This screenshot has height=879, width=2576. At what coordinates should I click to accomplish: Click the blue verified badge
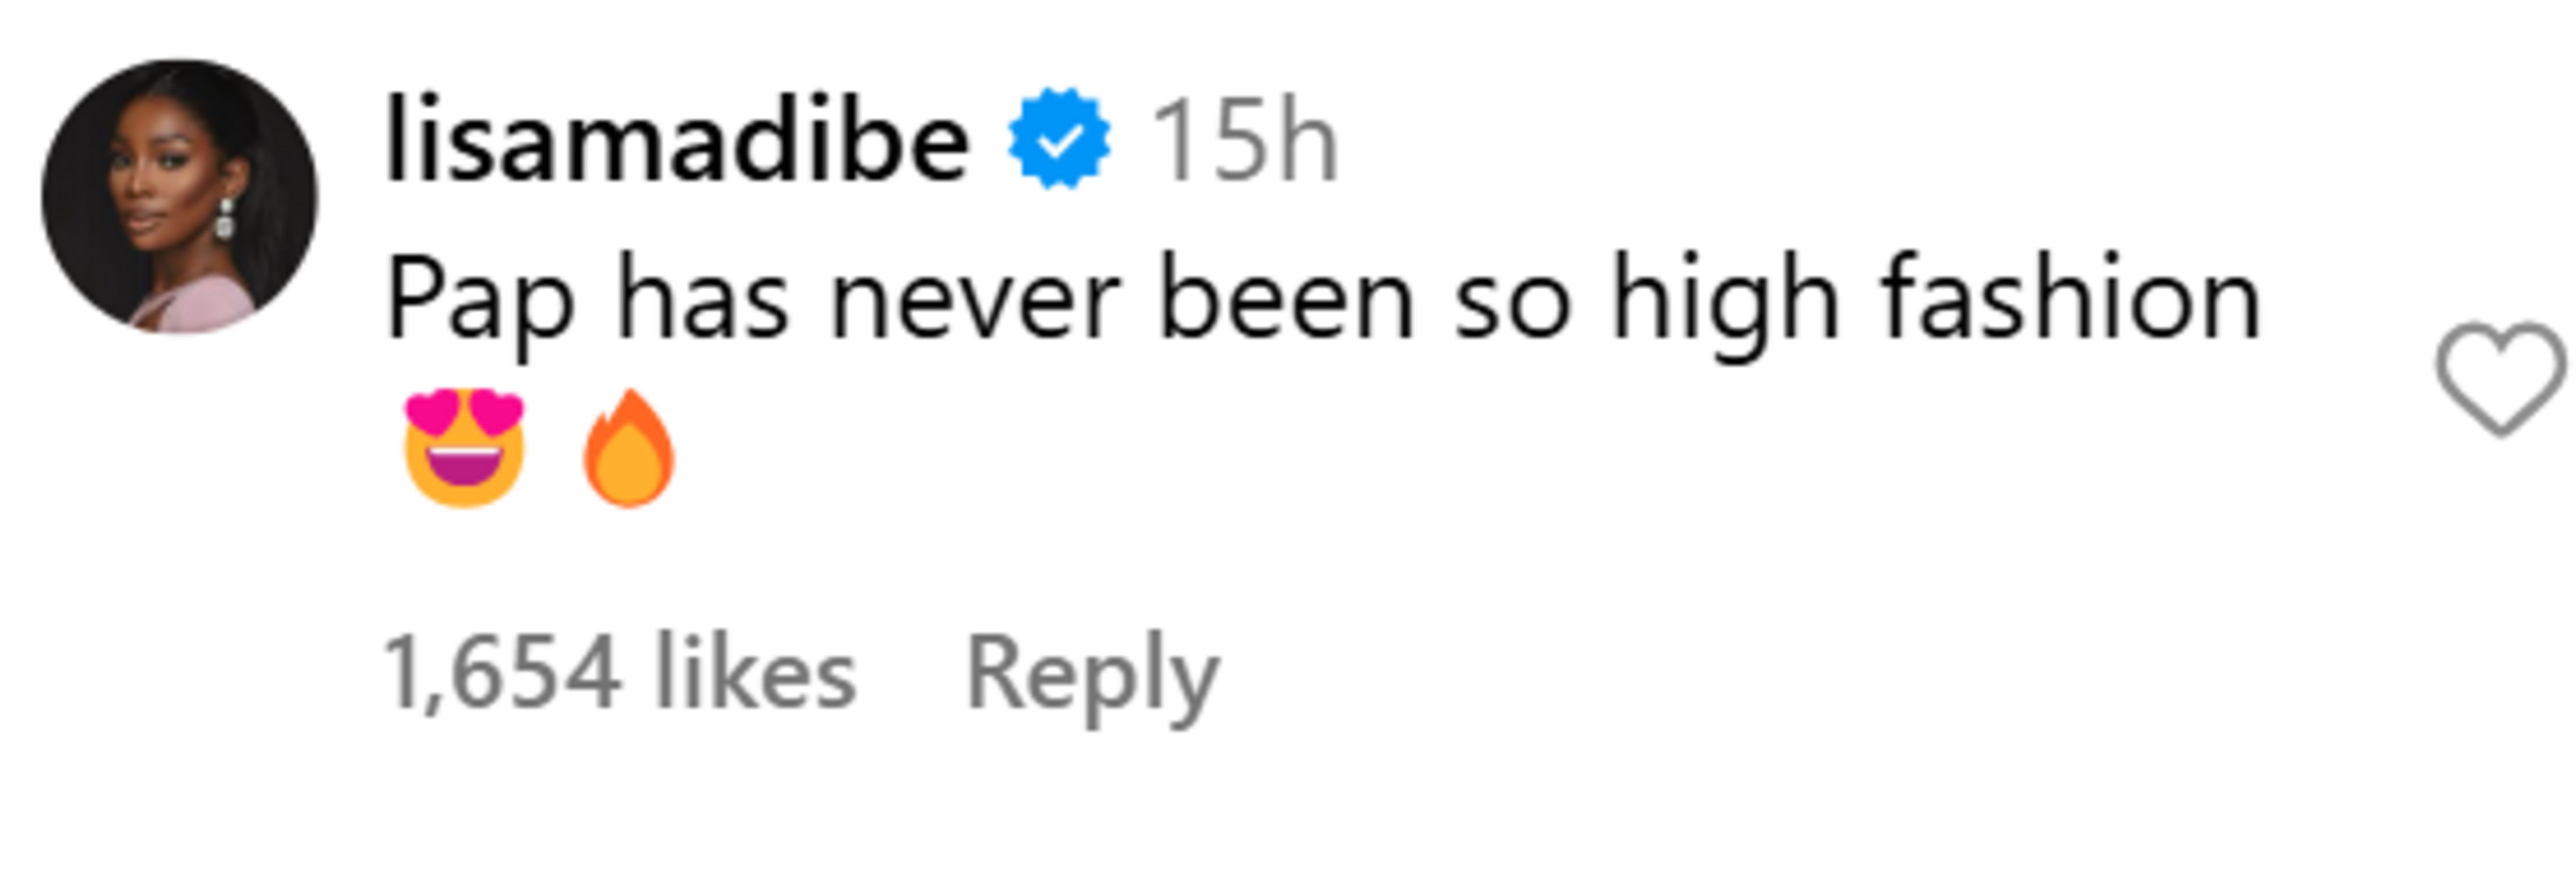[x=1059, y=140]
